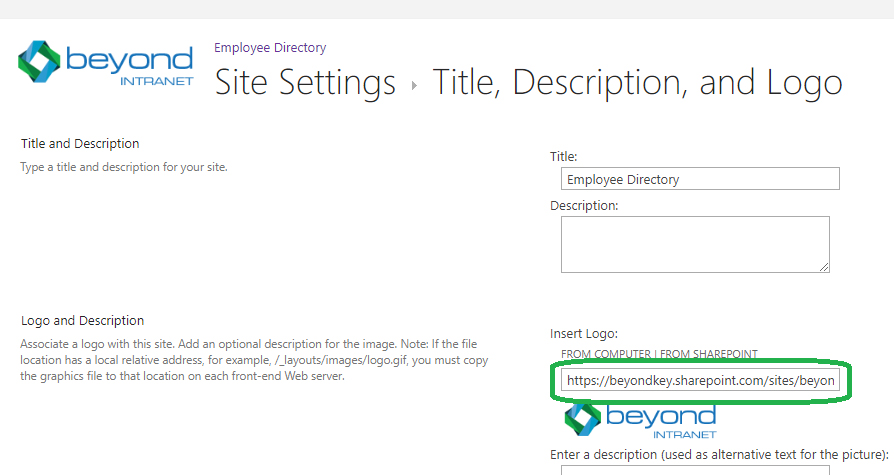Click inside the empty Description text area
The image size is (894, 476).
pos(694,243)
